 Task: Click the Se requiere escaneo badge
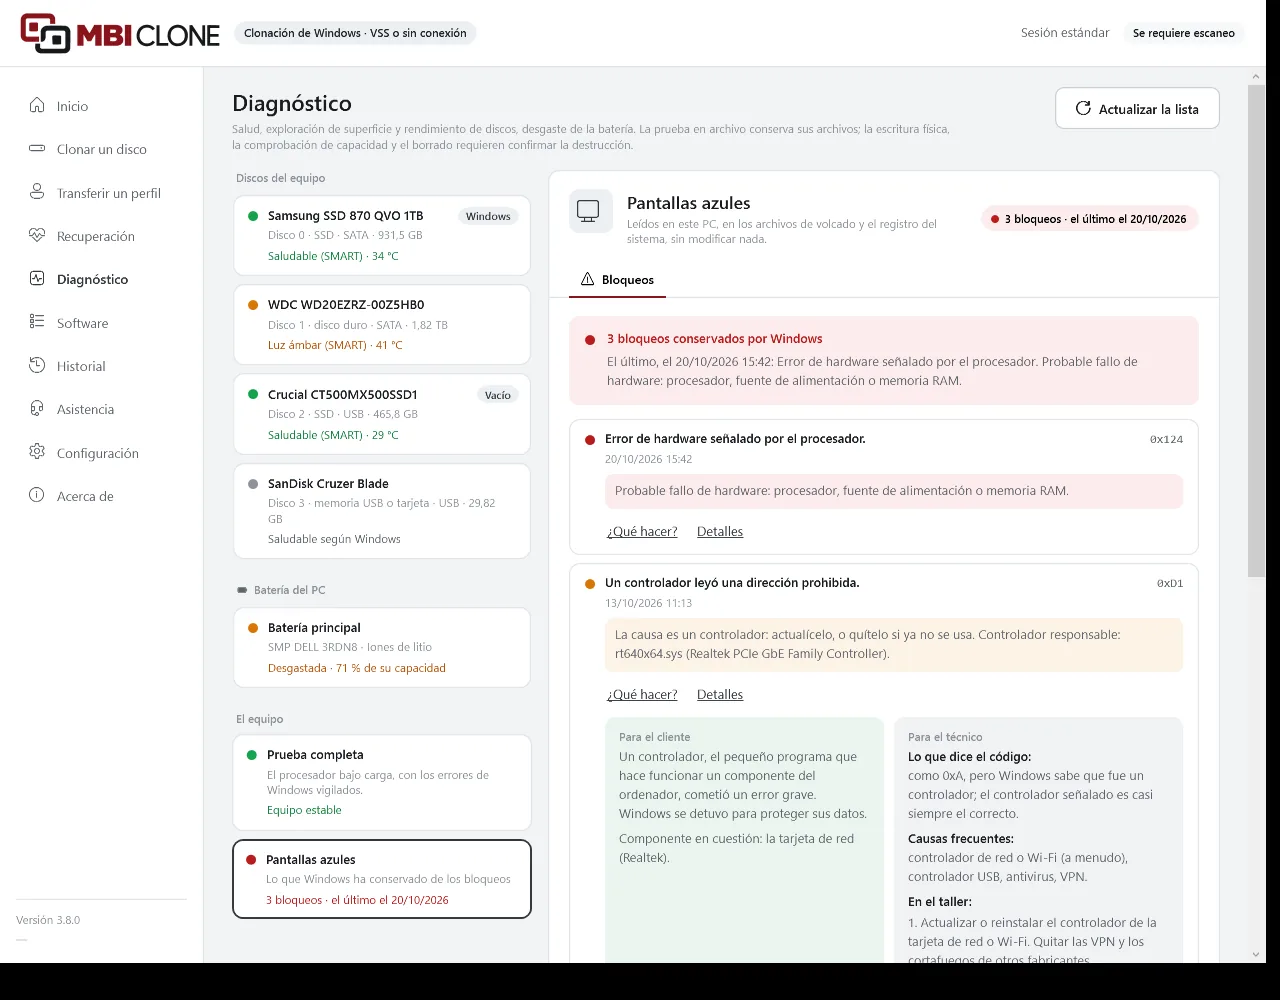point(1184,33)
